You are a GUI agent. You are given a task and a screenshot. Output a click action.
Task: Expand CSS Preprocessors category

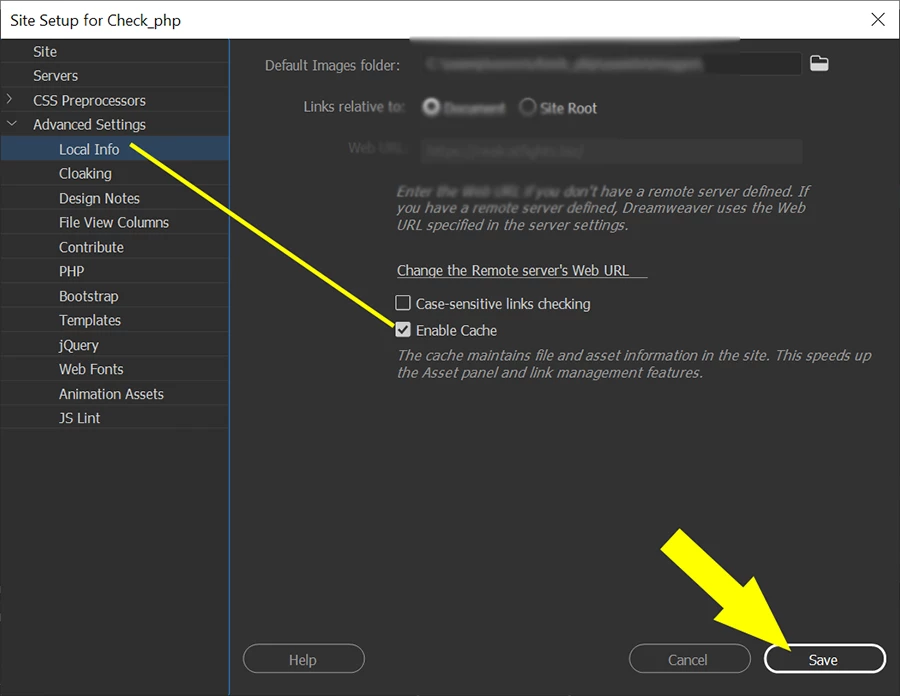click(x=9, y=99)
